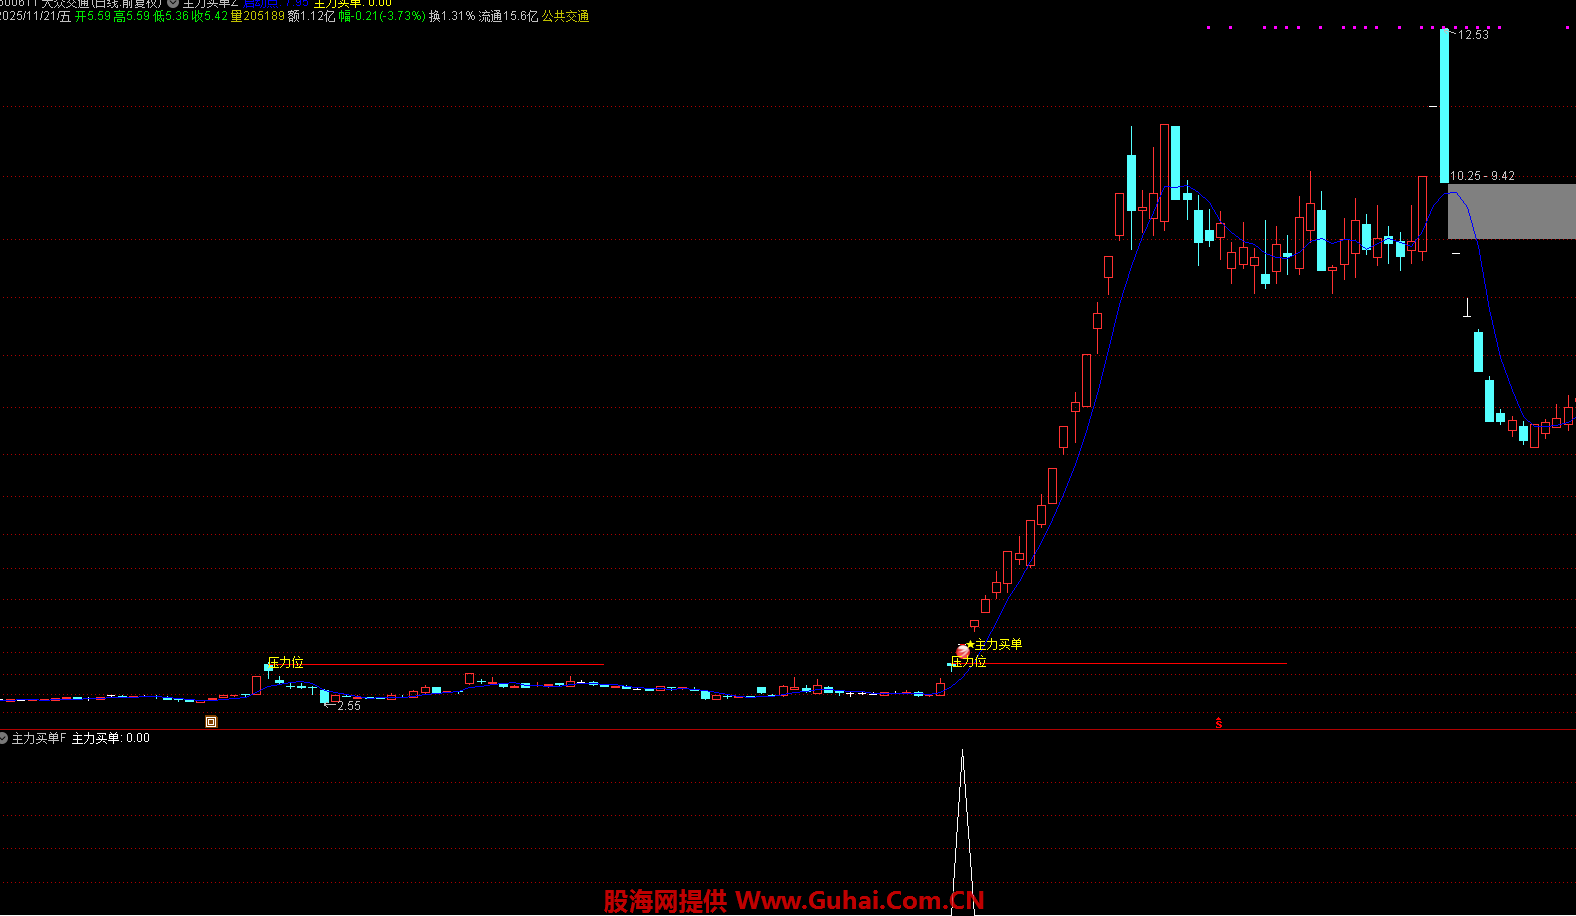Viewport: 1576px width, 916px height.
Task: Click the left yellow 压力位 label
Action: click(286, 663)
